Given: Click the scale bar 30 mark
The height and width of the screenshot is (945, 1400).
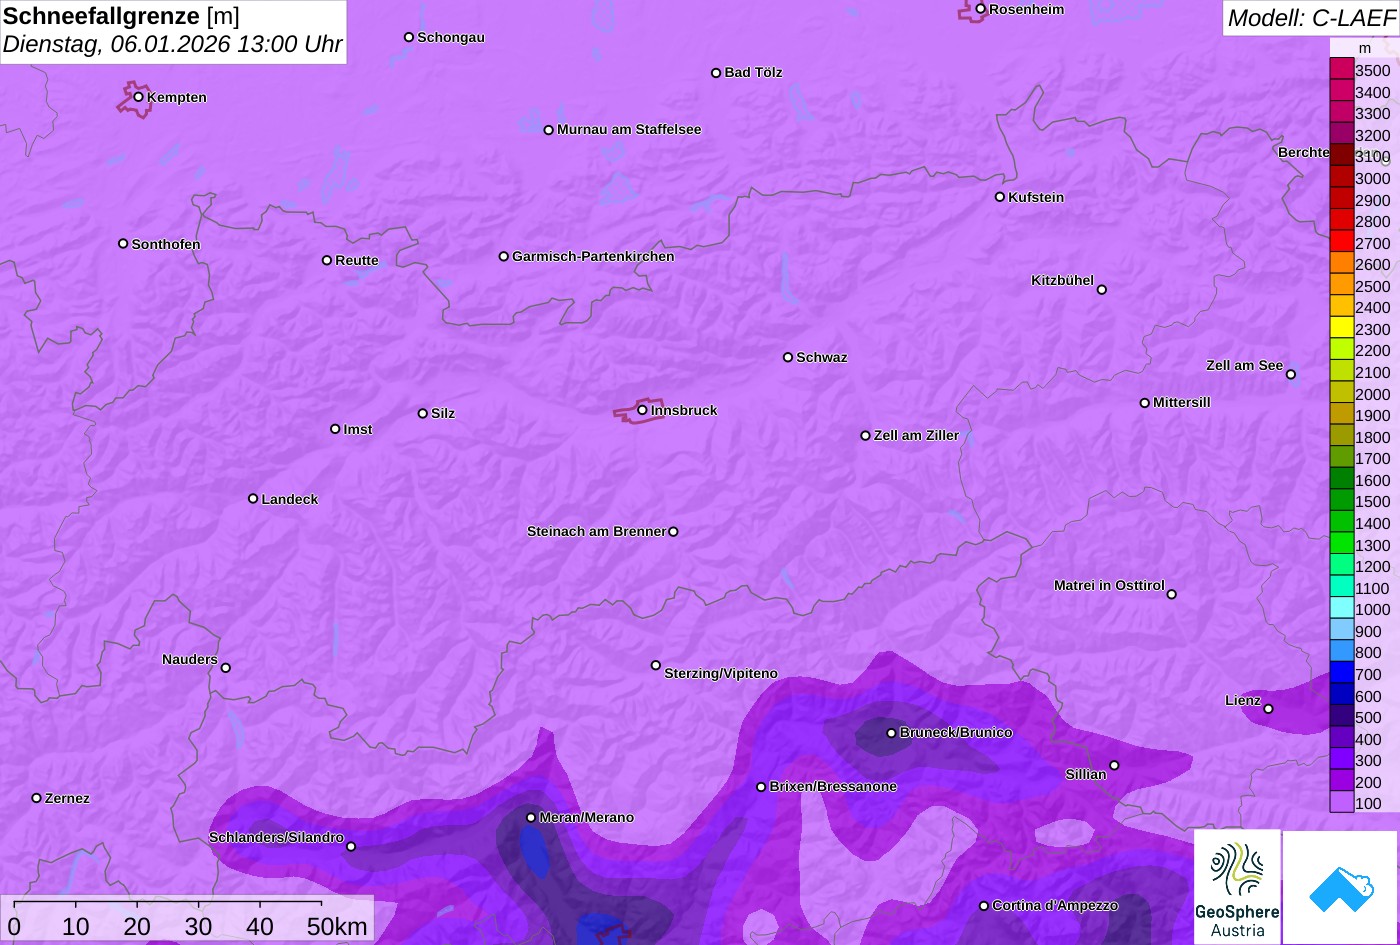Looking at the screenshot, I should tap(198, 927).
